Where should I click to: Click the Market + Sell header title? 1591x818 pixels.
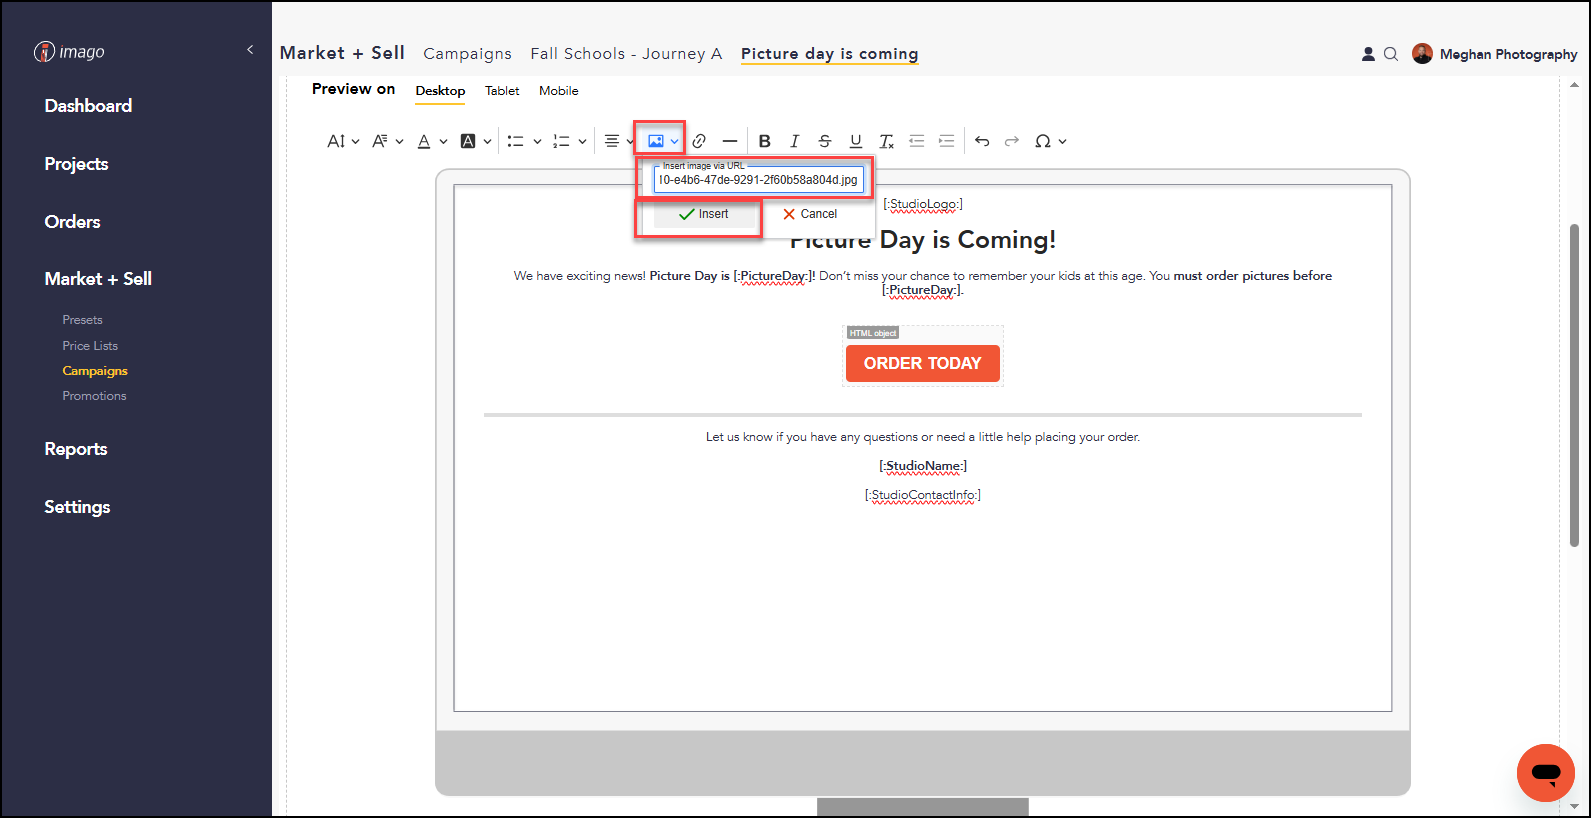pyautogui.click(x=342, y=53)
